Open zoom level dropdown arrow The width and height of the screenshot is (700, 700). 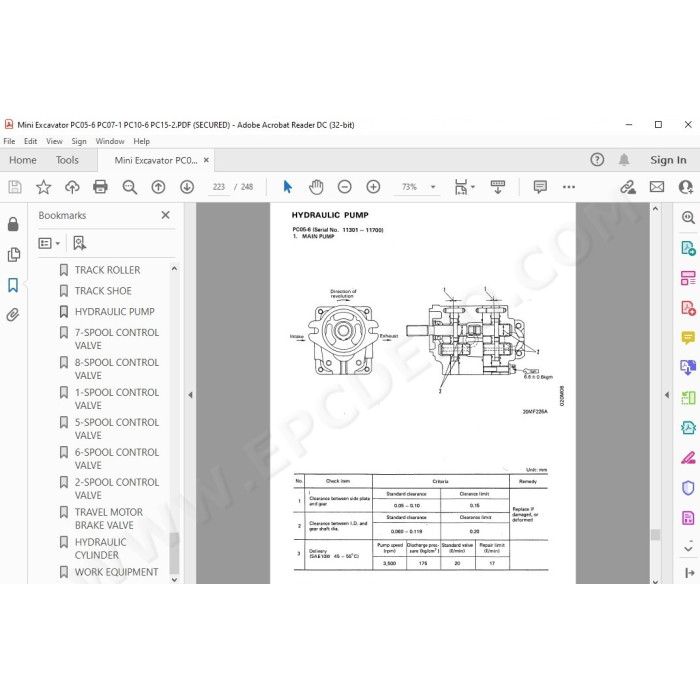click(433, 187)
